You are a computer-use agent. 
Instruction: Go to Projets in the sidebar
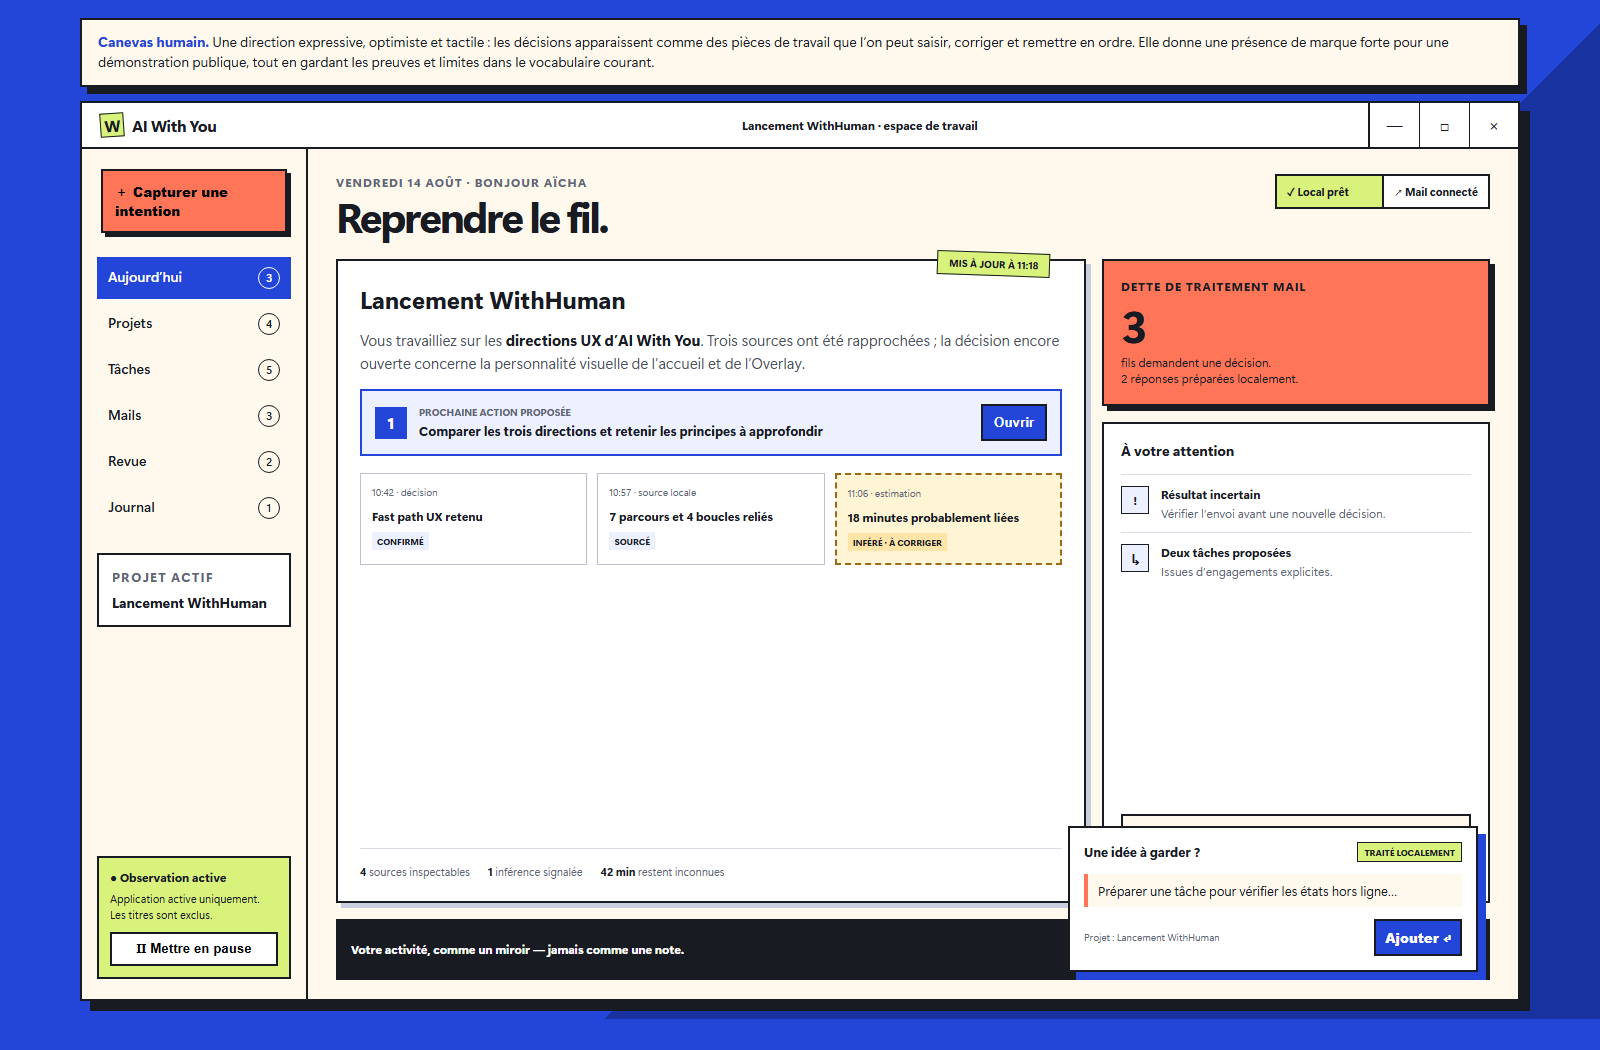194,324
